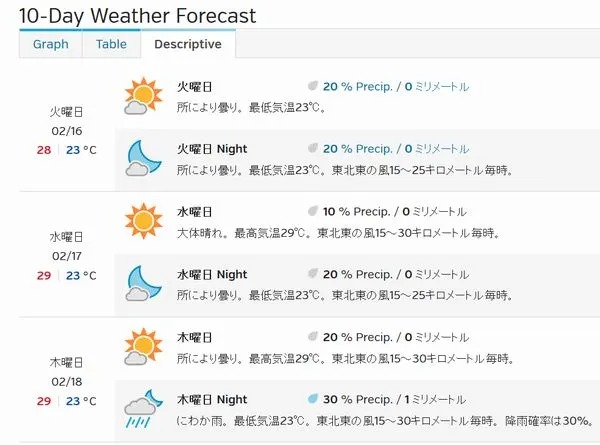600x445 pixels.
Task: Select the 水曜日 02/17 date cell
Action: pyautogui.click(x=67, y=256)
